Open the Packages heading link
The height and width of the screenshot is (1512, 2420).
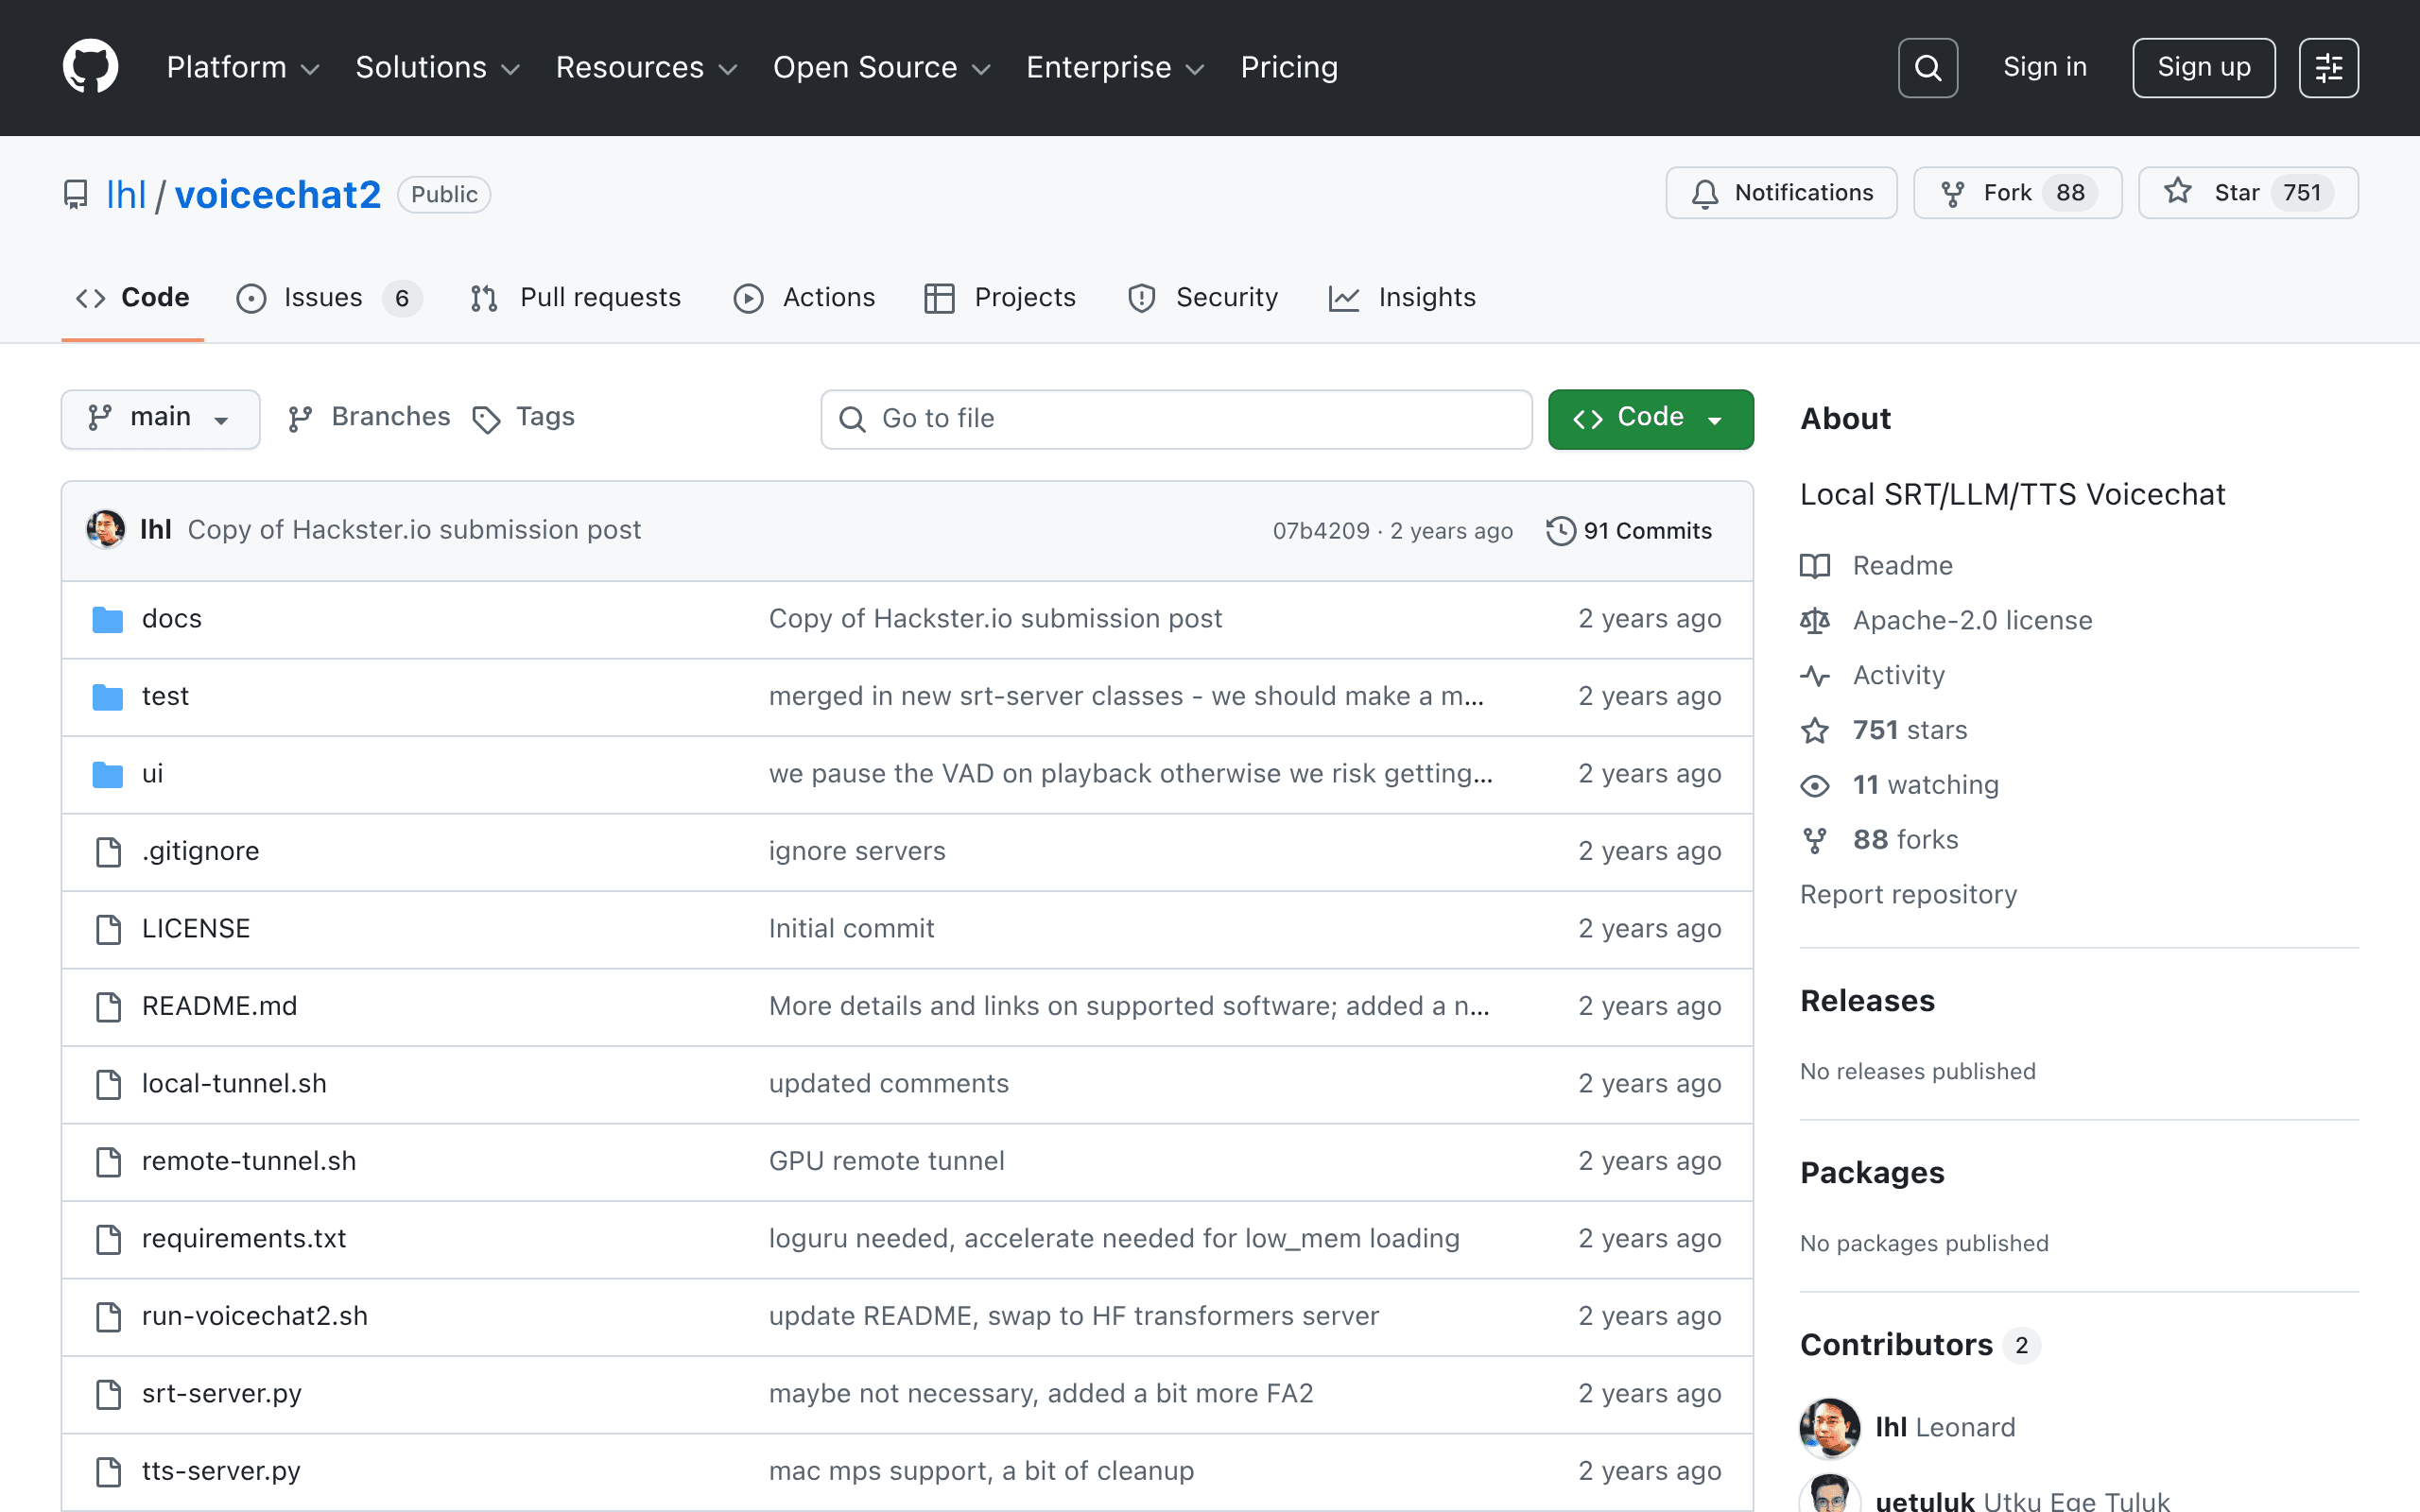(x=1872, y=1173)
